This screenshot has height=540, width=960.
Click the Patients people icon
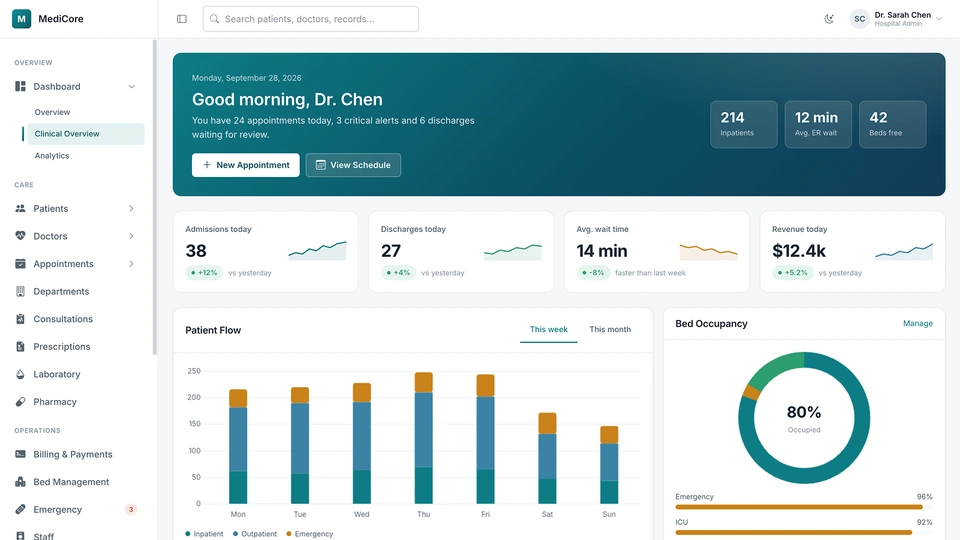(x=20, y=209)
